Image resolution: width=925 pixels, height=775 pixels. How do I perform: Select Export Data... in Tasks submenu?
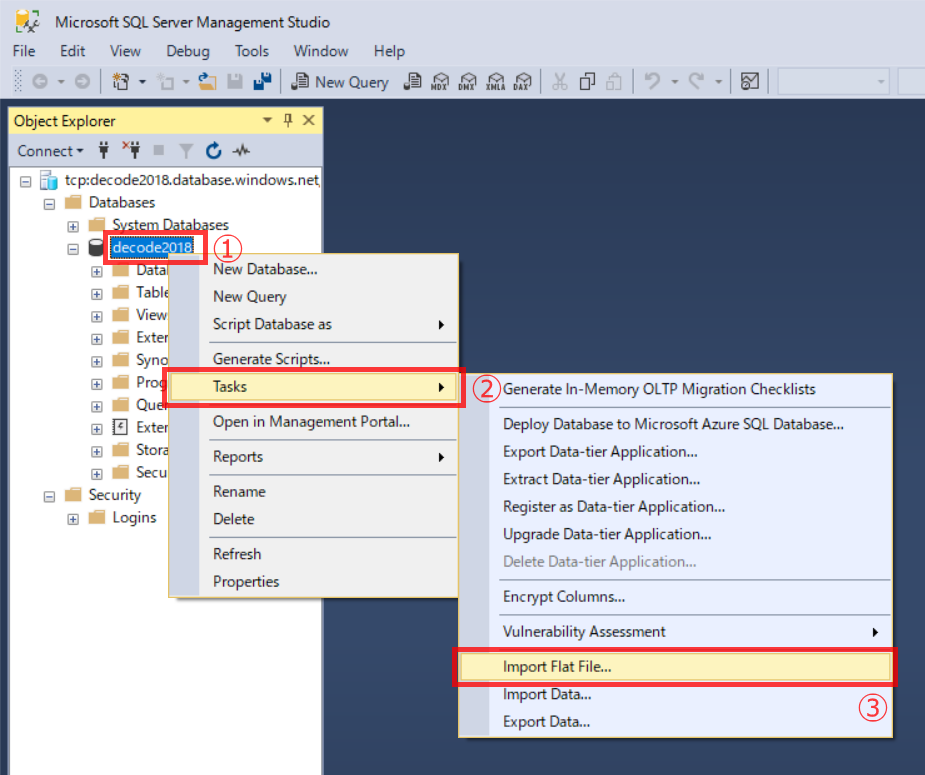click(x=675, y=721)
